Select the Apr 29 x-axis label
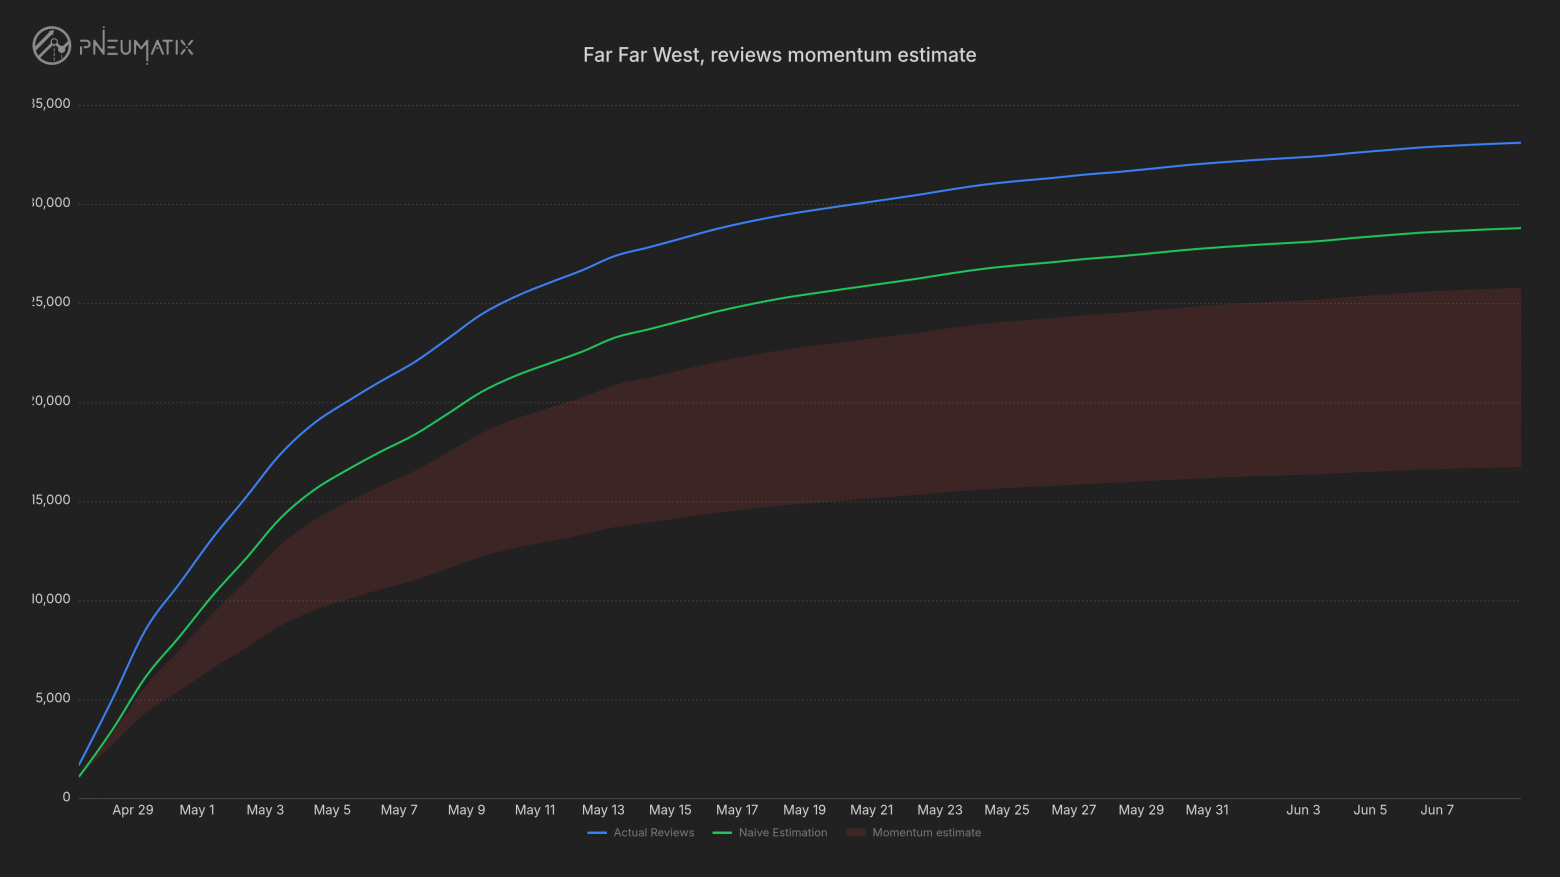The image size is (1560, 877). [133, 810]
